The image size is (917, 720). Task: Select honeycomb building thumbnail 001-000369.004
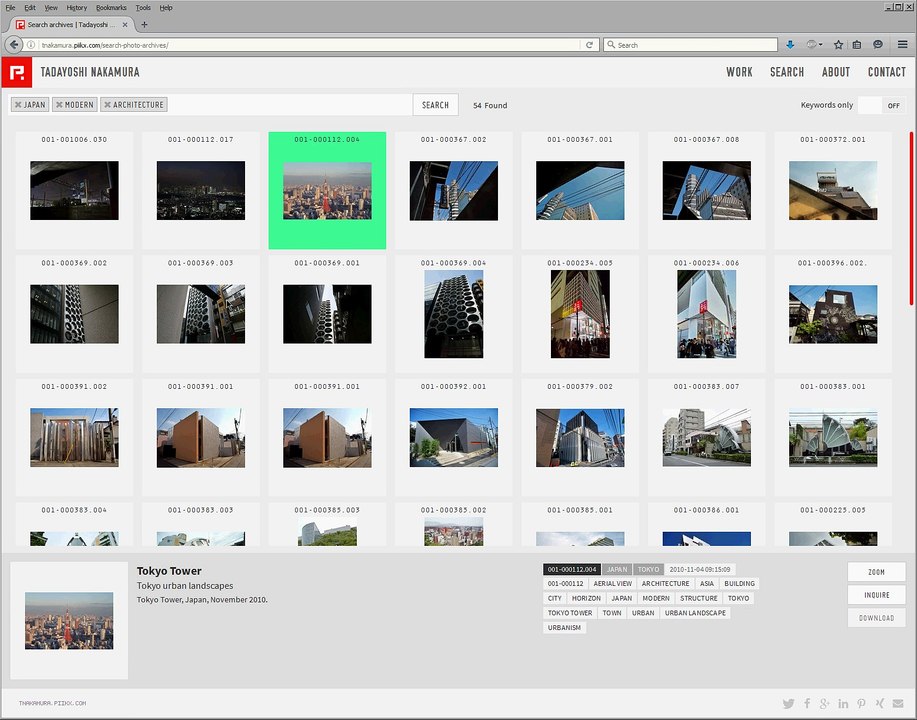point(454,314)
